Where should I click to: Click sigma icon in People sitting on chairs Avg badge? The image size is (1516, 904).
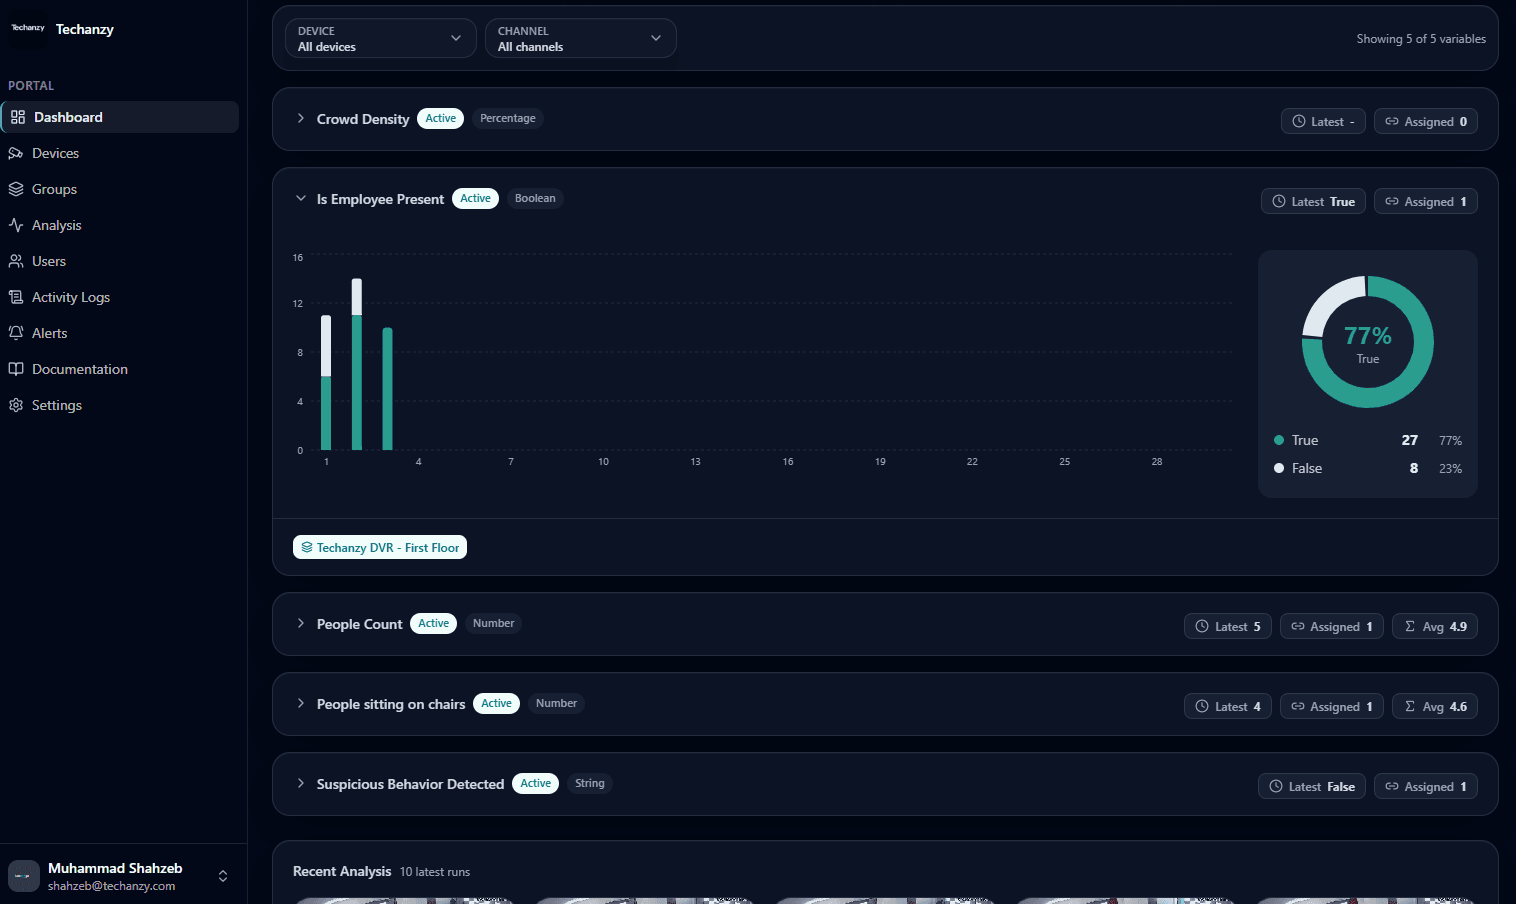(1410, 706)
